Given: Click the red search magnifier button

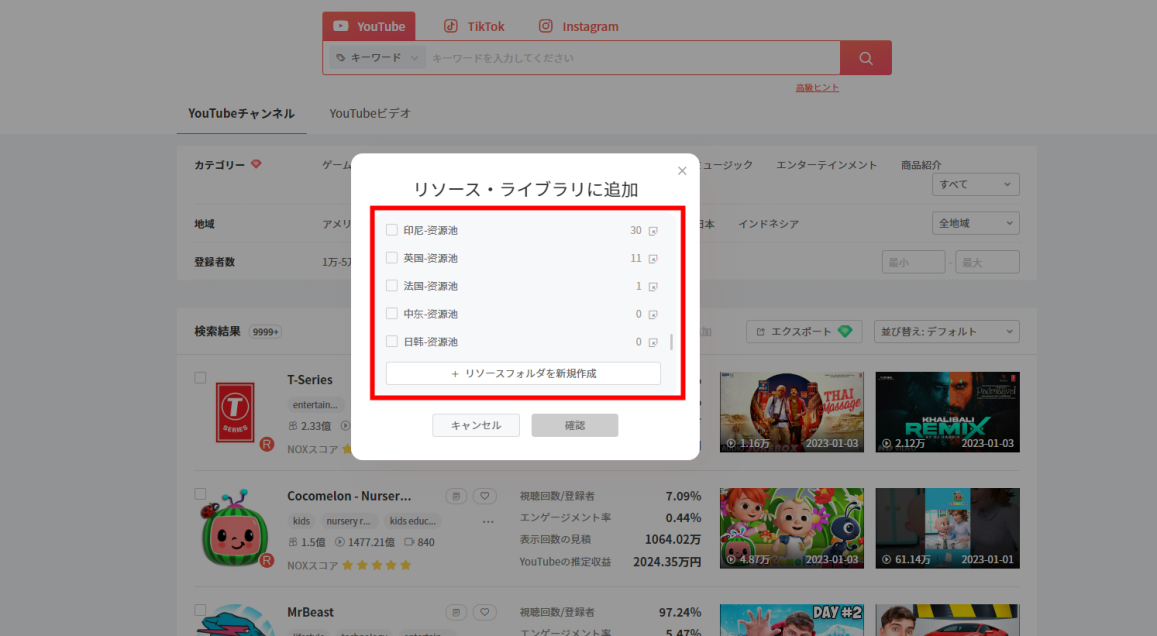Looking at the screenshot, I should tap(866, 58).
